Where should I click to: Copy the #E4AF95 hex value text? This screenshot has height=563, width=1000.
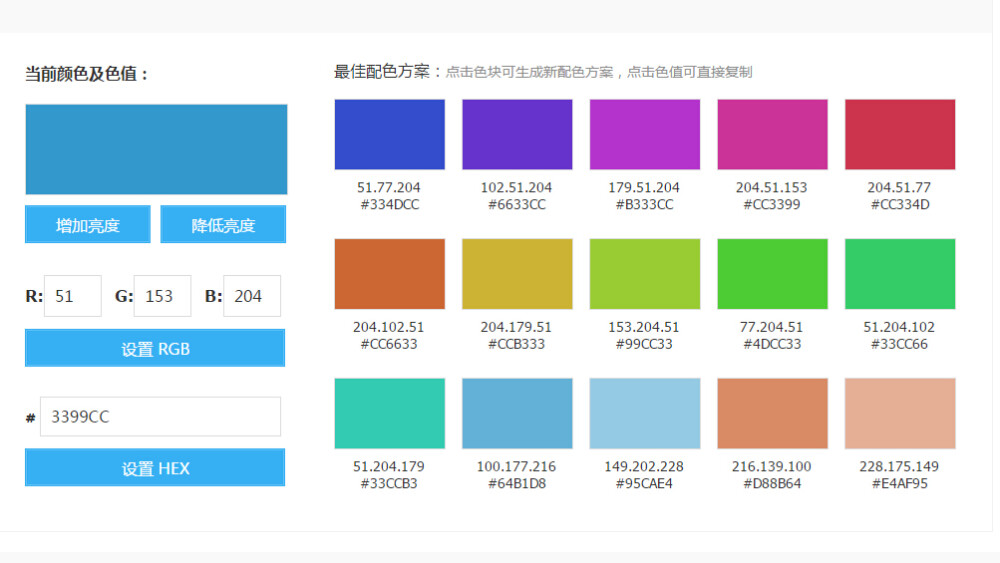(x=899, y=484)
